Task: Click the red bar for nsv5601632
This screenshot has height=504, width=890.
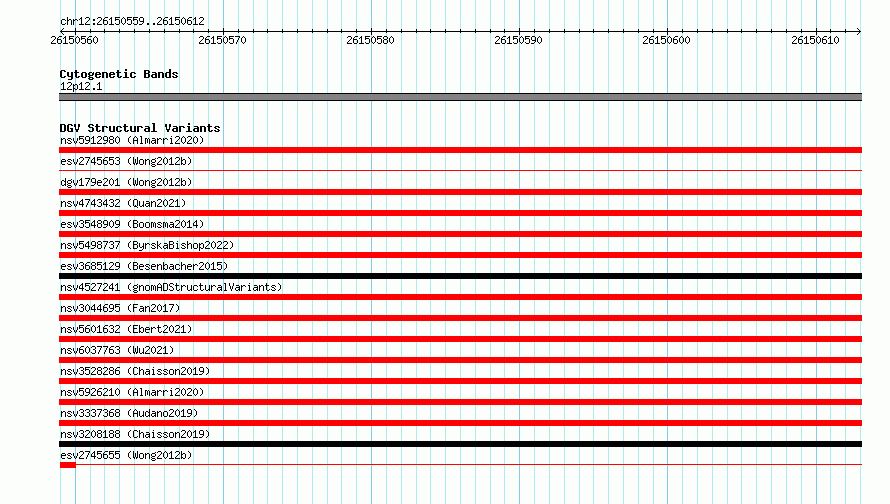Action: 460,339
